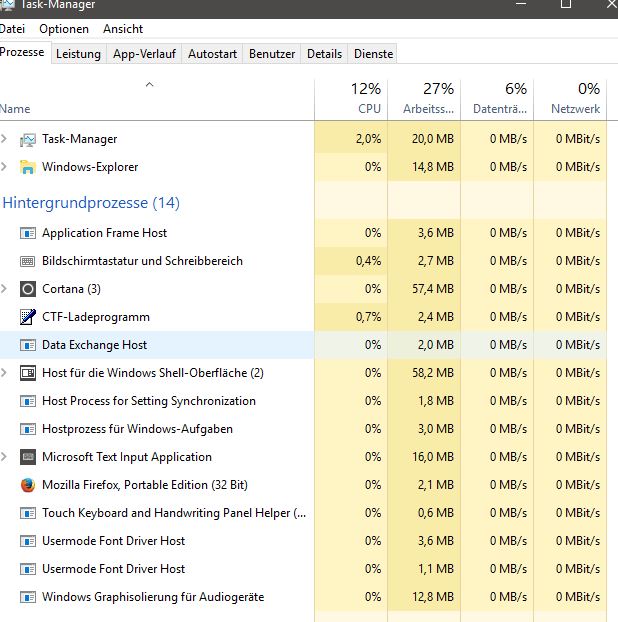Sort by the Datenträger column header

click(497, 99)
